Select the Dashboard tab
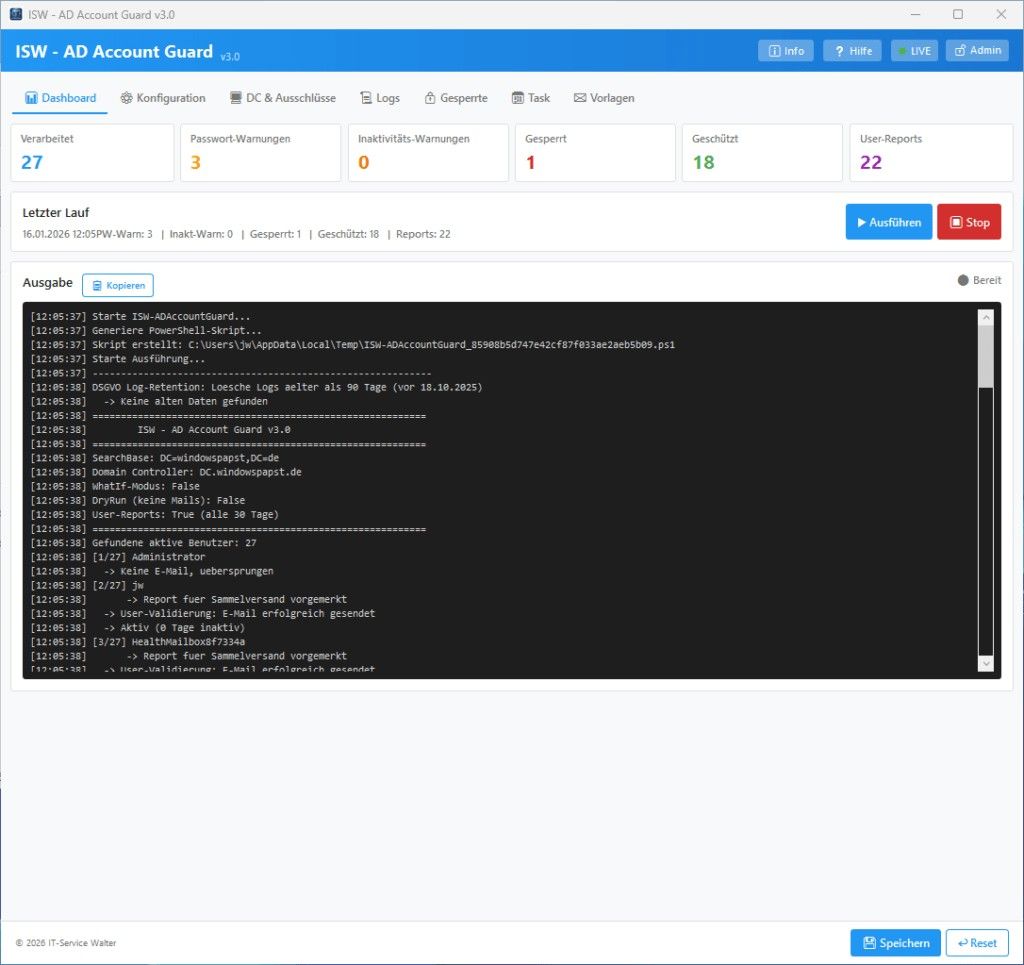Image resolution: width=1024 pixels, height=965 pixels. point(60,98)
